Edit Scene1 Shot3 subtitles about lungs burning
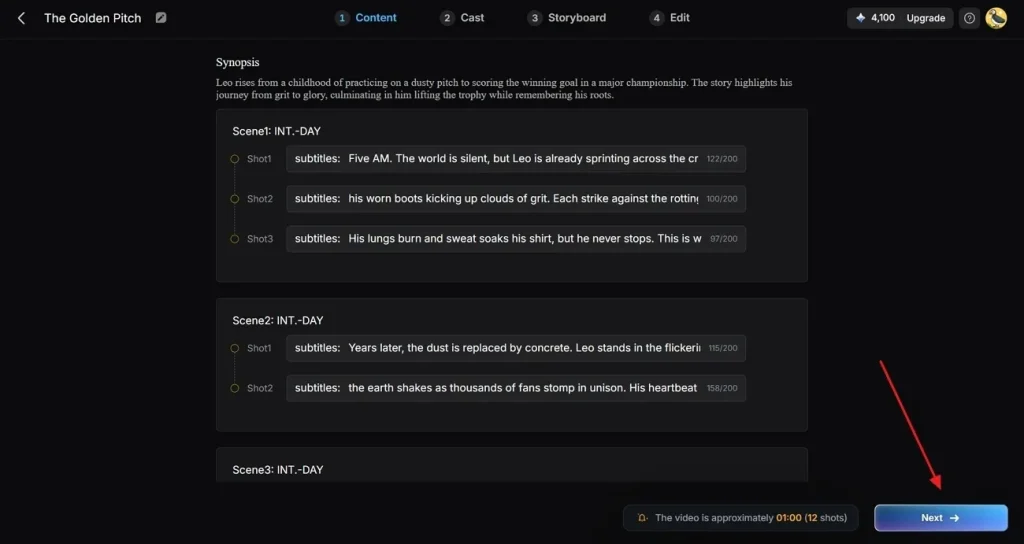 [x=516, y=238]
